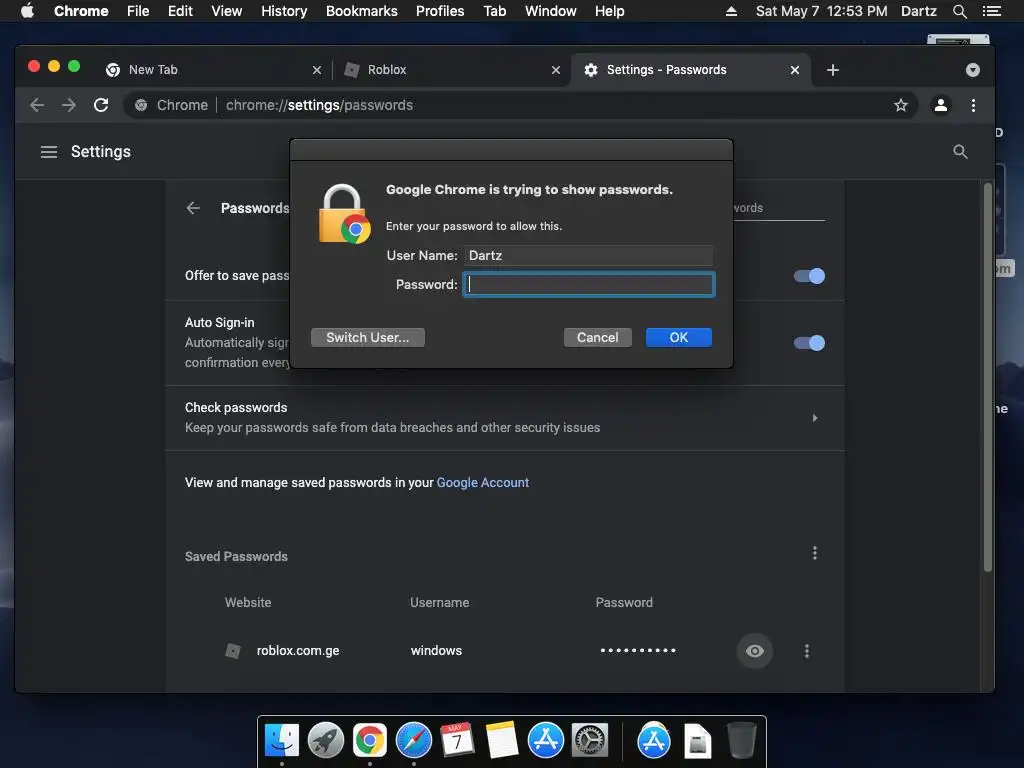Click the username windows
The width and height of the screenshot is (1024, 768).
[436, 650]
